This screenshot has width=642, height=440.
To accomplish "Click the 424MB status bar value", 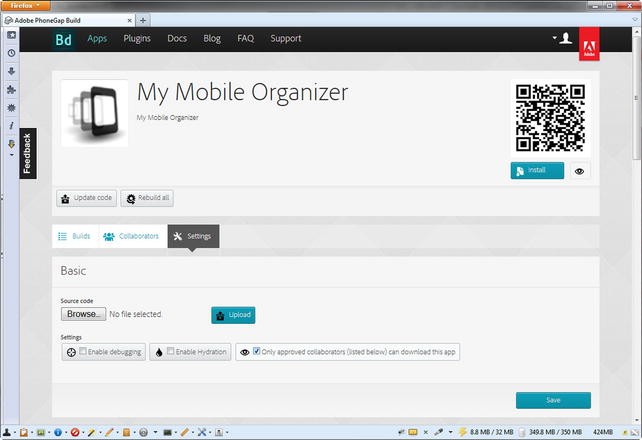I will pos(603,432).
